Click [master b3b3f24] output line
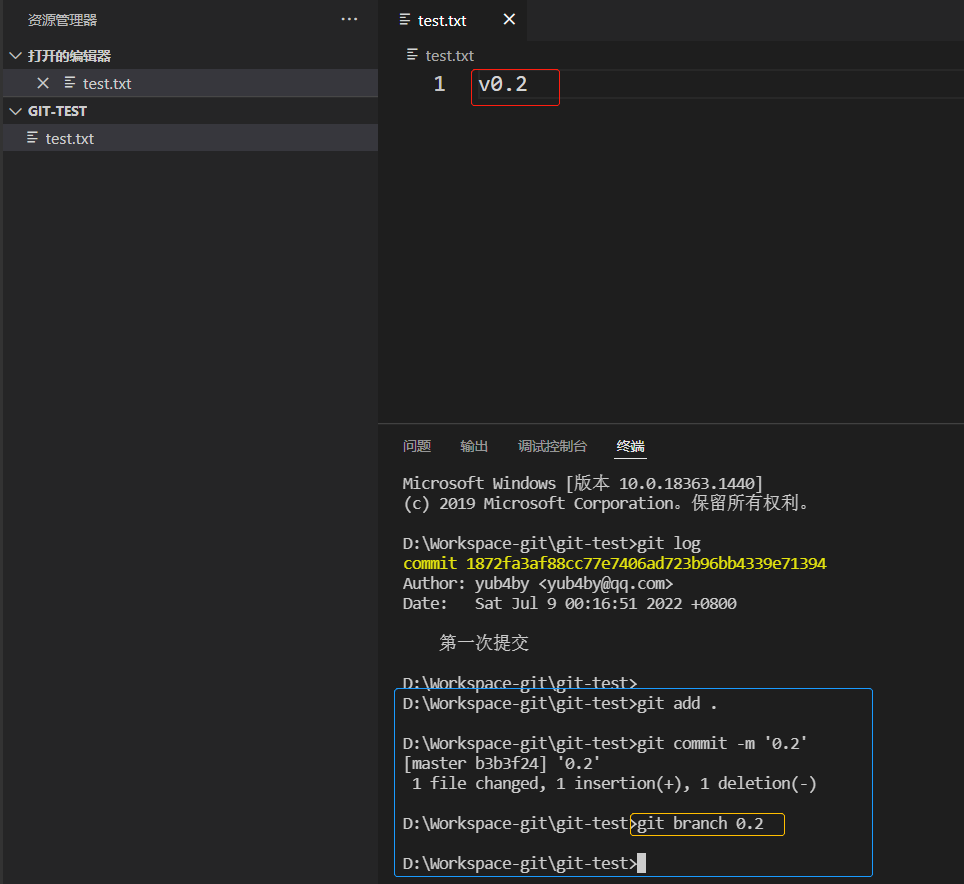Viewport: 964px width, 884px height. point(502,764)
